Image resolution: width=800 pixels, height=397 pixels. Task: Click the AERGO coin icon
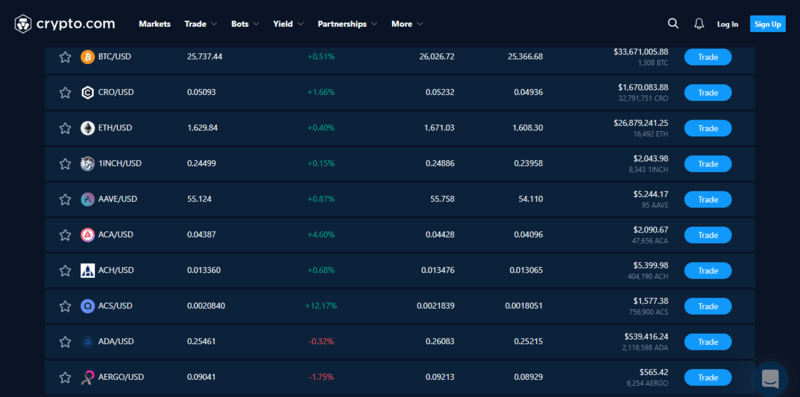[88, 378]
